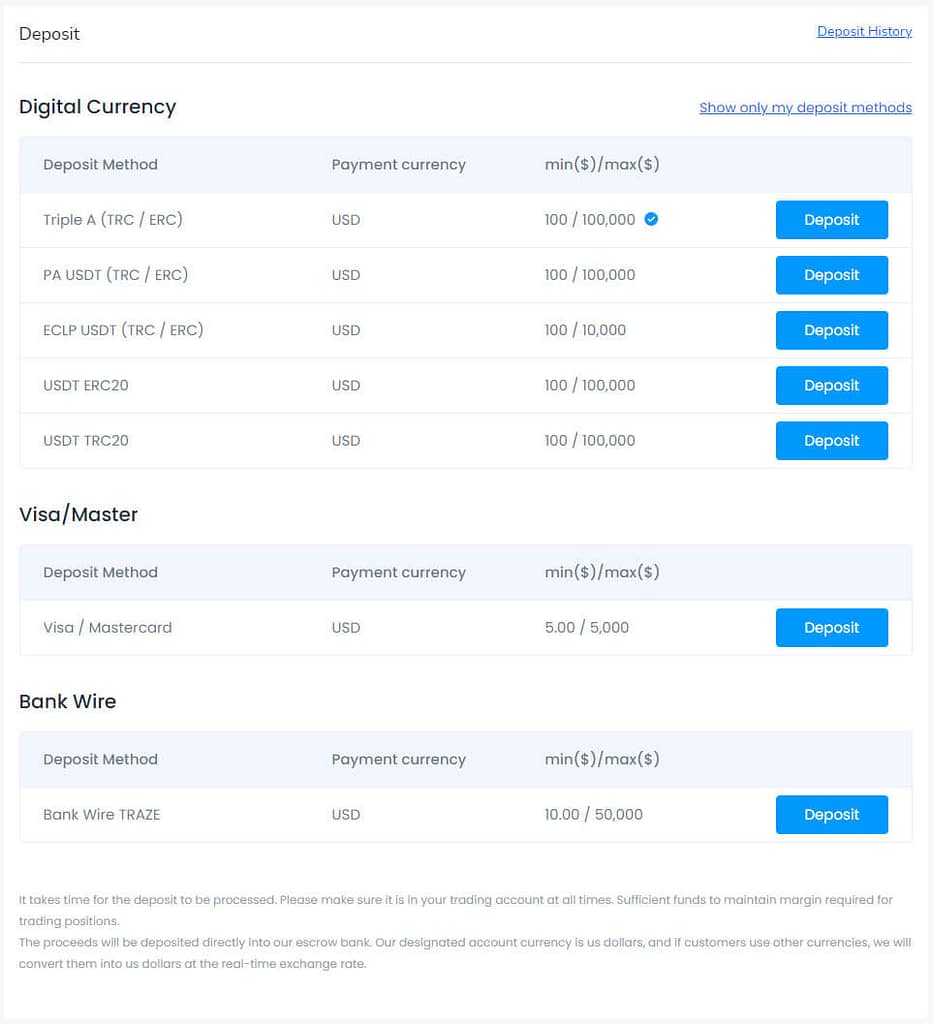Image resolution: width=933 pixels, height=1024 pixels.
Task: Click the blue verified checkmark beside Triple A limits
Action: coord(651,219)
